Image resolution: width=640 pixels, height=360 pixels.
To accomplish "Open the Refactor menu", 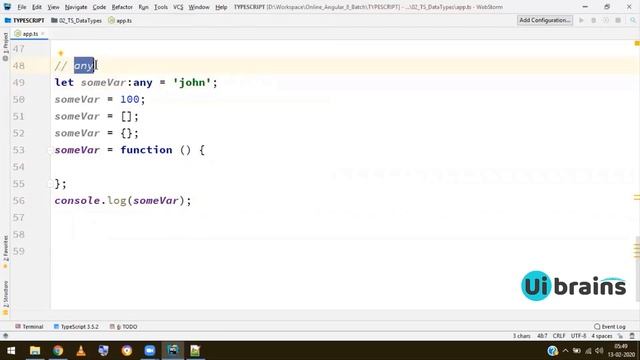I will click(122, 7).
